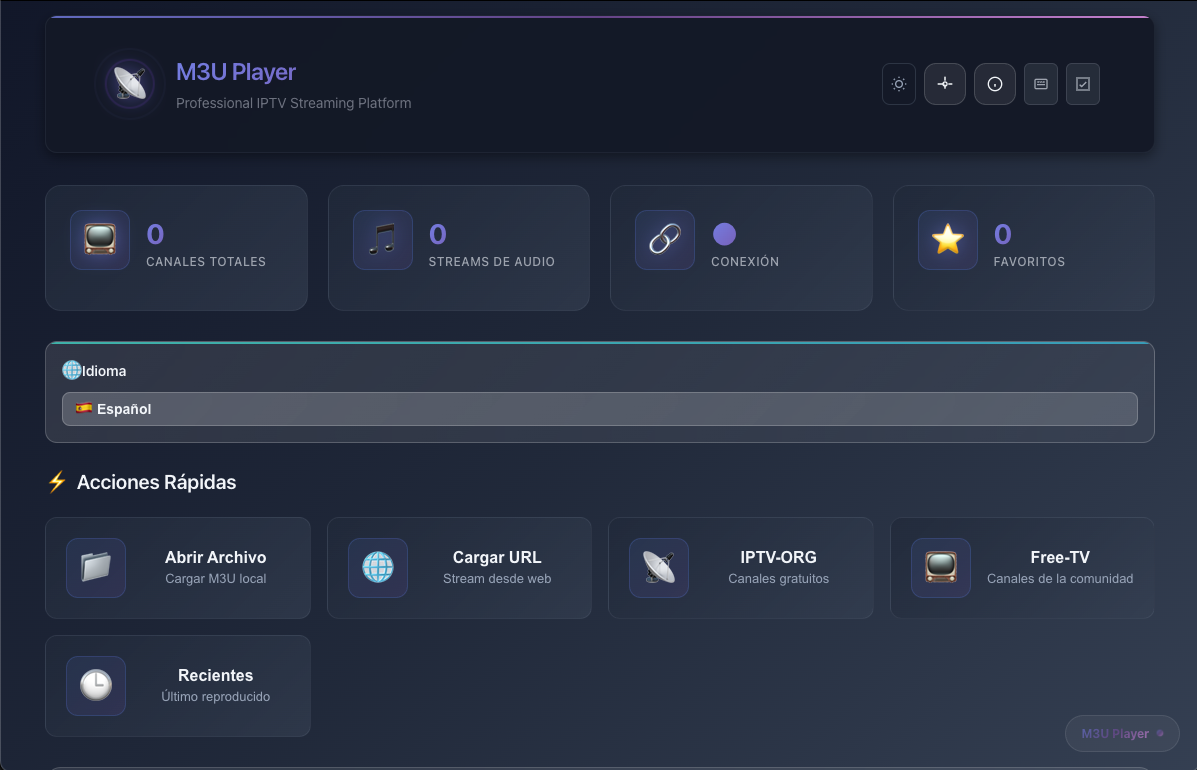Viewport: 1197px width, 770px height.
Task: Click the Professional IPTV Streaming Platform subtitle
Action: pos(294,103)
